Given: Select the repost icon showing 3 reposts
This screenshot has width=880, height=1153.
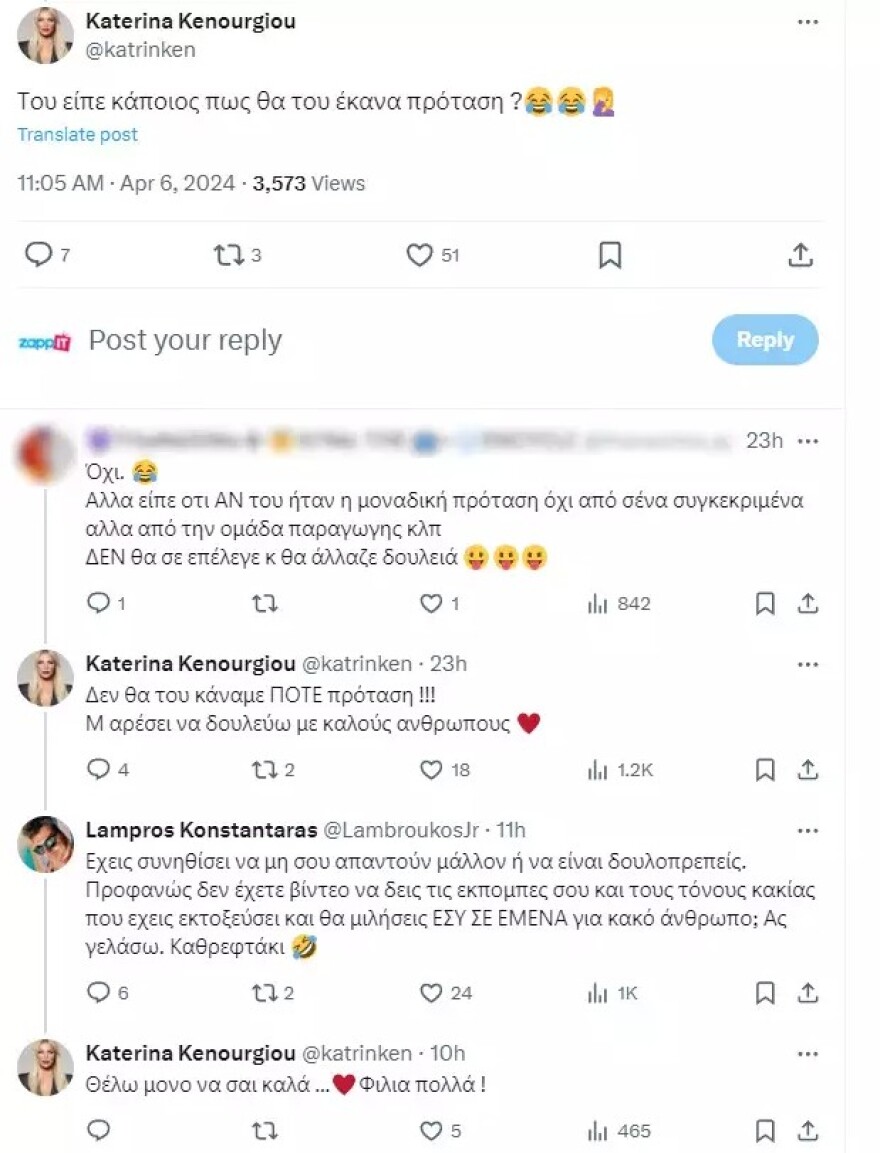Looking at the screenshot, I should 231,255.
